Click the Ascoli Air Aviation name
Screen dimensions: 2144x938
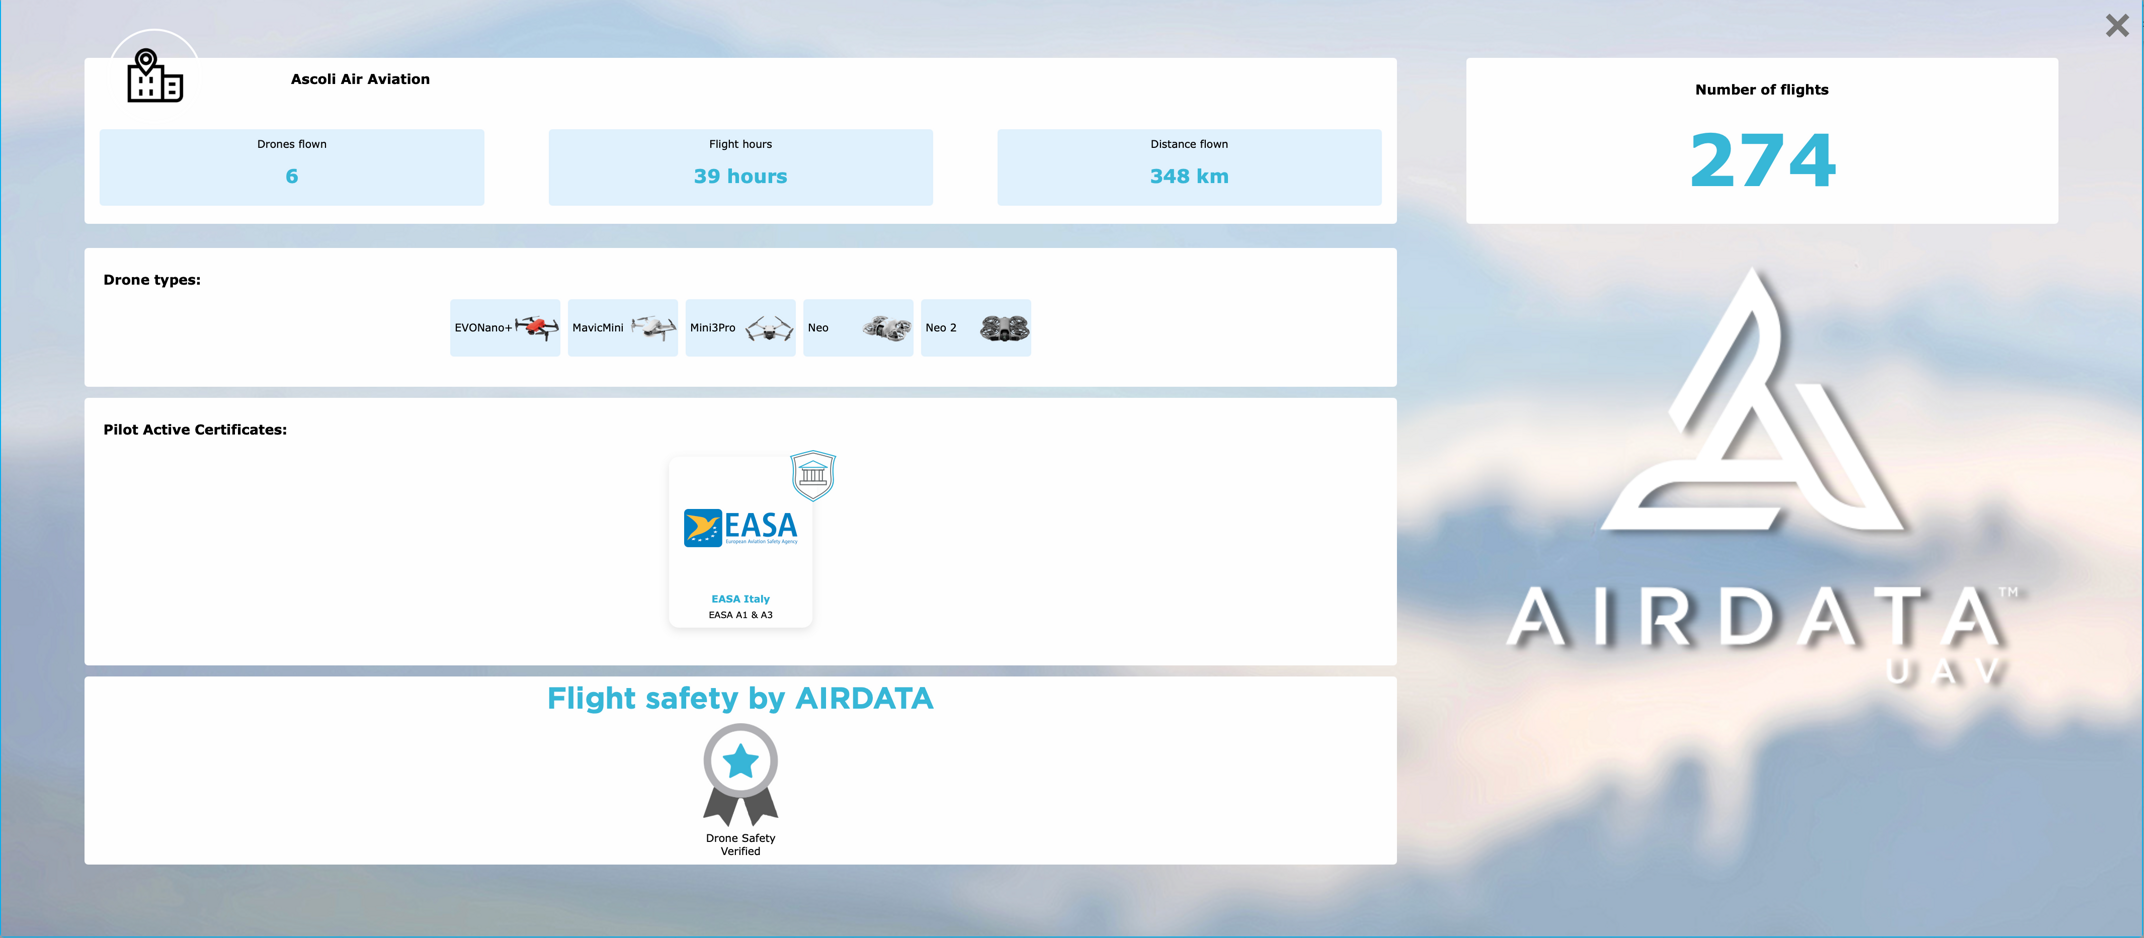tap(360, 79)
